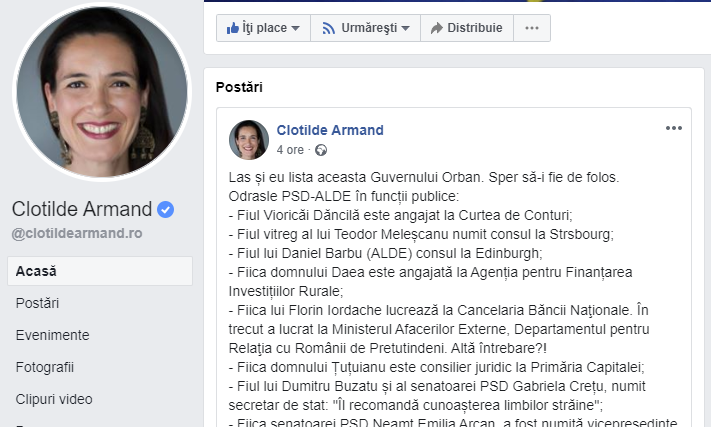Click the thumbs-up icon on Îți place
Image resolution: width=711 pixels, height=427 pixels.
tap(233, 28)
